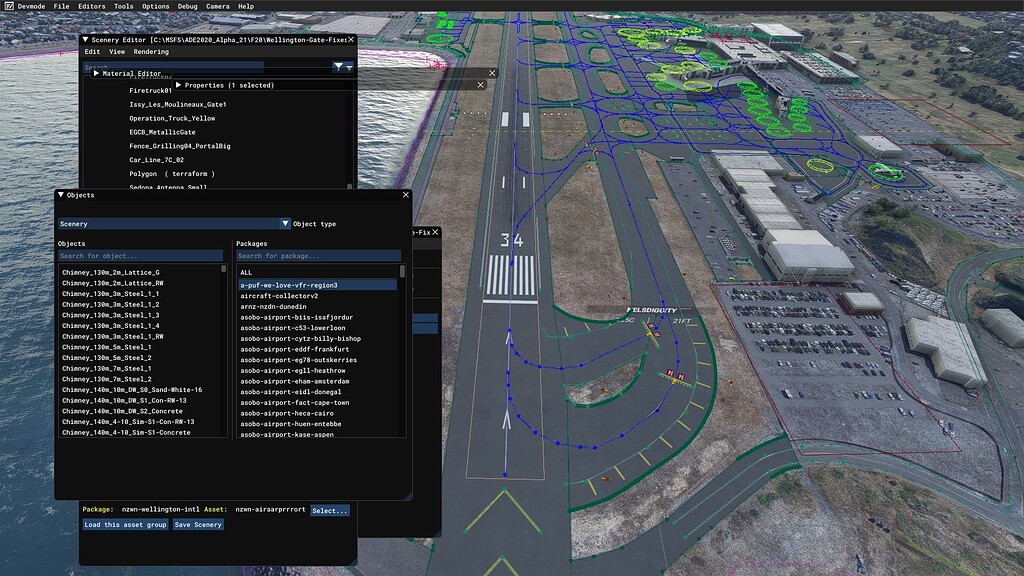Click the small arrow beside the filter funnel
The image size is (1024, 576).
click(348, 67)
